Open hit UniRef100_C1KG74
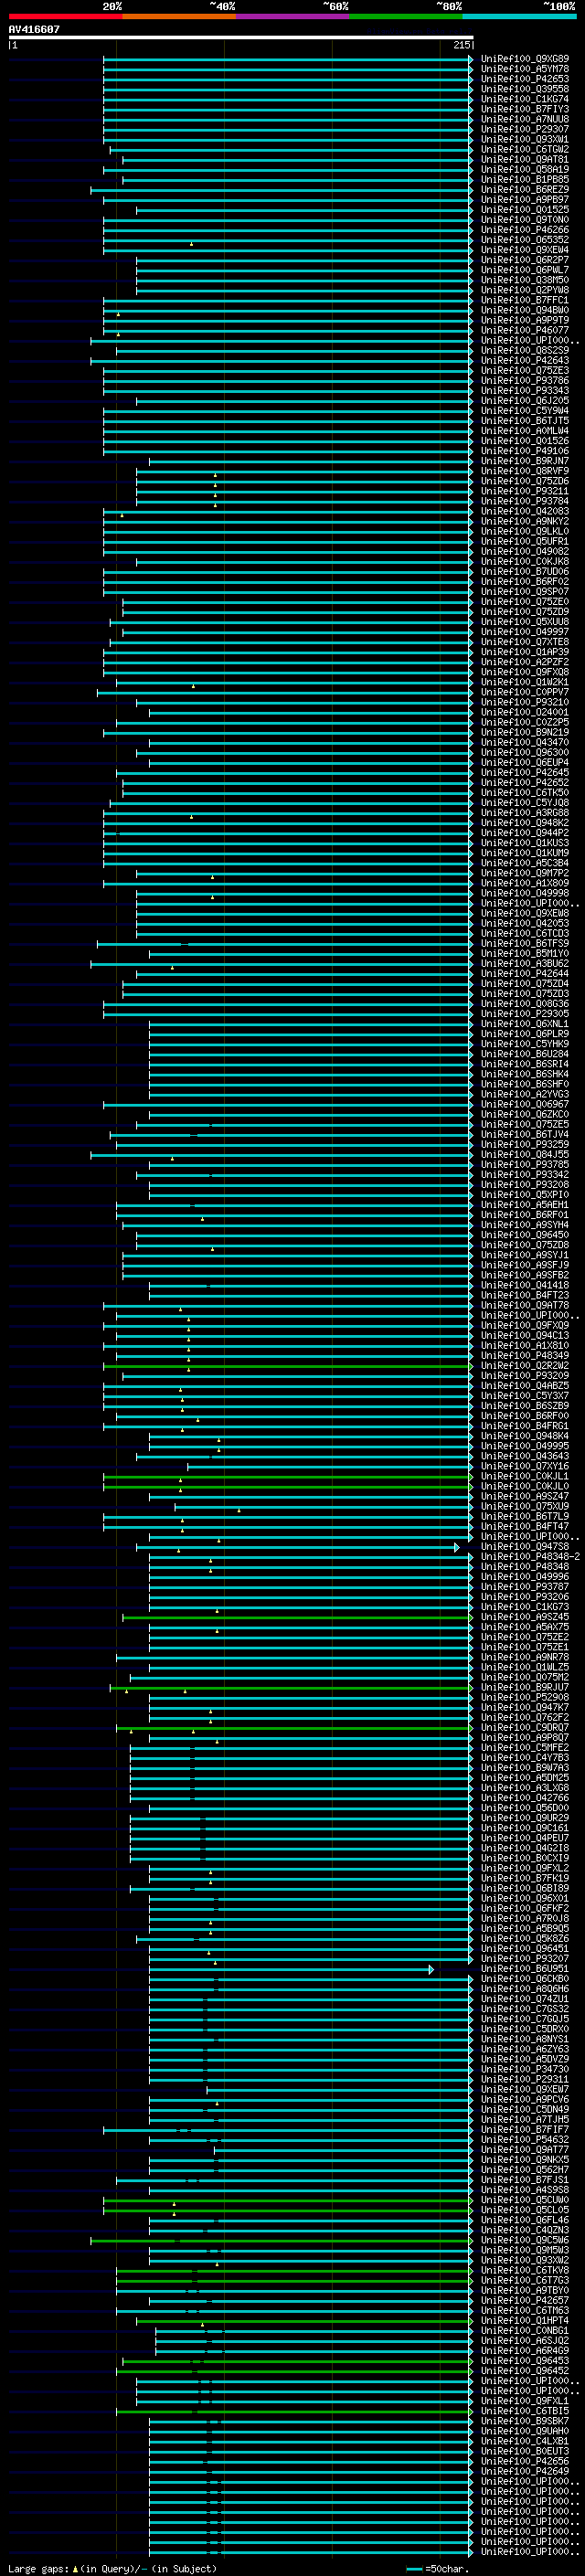The image size is (585, 2576). (x=525, y=99)
